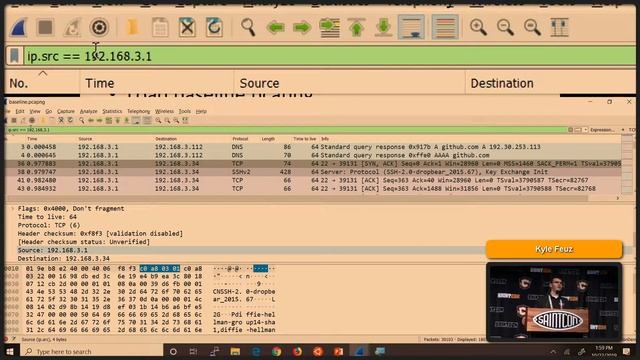
Task: Open the Telephony menu in Wireshark
Action: [138, 111]
